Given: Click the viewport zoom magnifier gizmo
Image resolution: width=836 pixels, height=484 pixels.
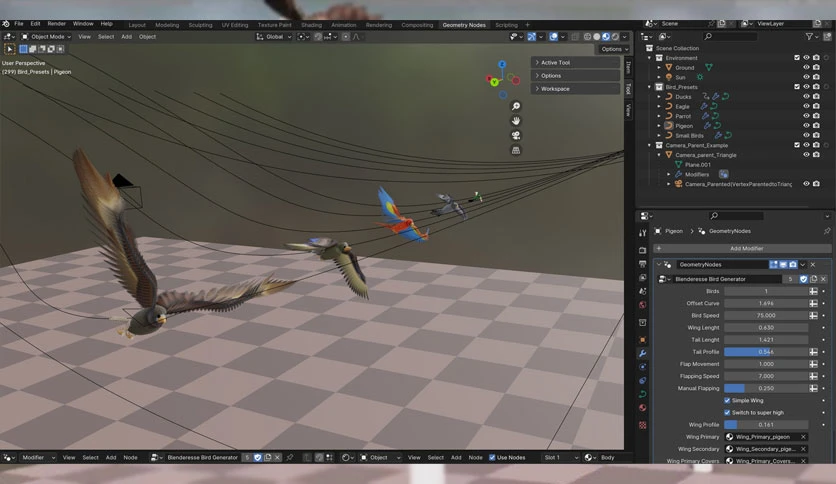Looking at the screenshot, I should tap(516, 107).
